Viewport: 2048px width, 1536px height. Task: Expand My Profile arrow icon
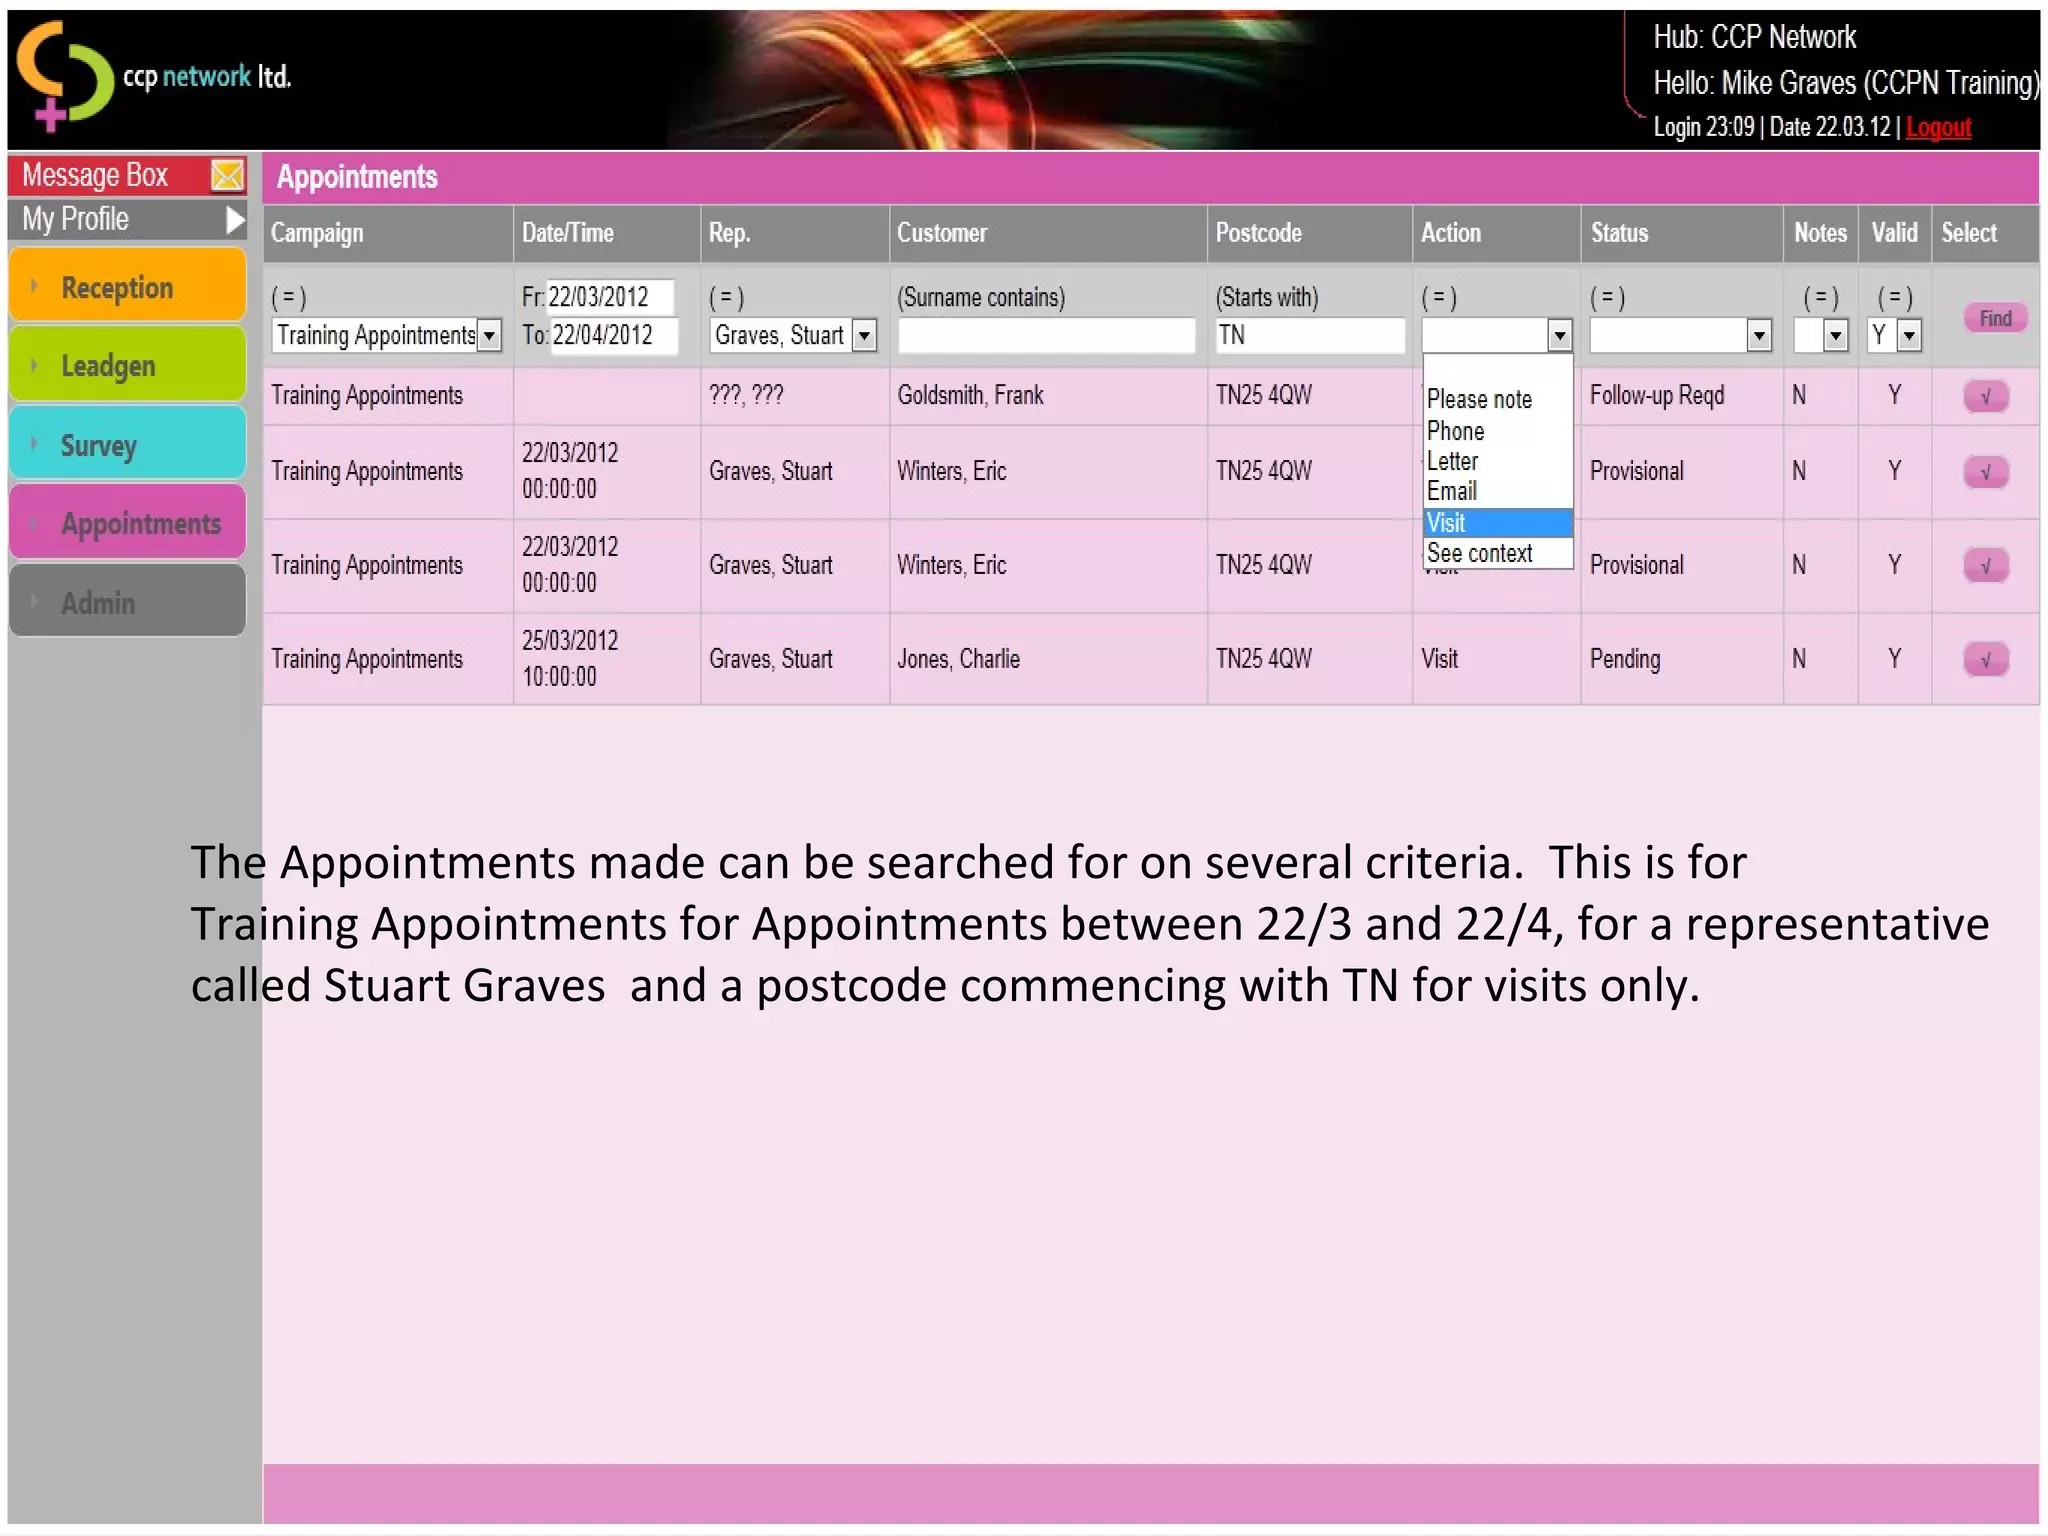[x=234, y=219]
